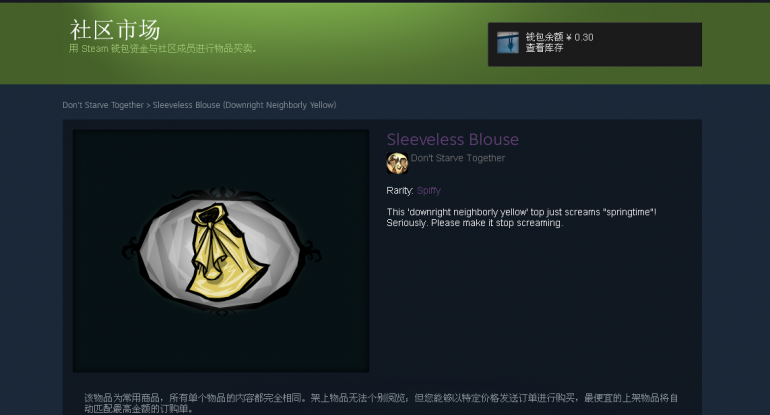Screen dimensions: 770x415
Task: Click the Spiffy rarity value
Action: point(429,191)
